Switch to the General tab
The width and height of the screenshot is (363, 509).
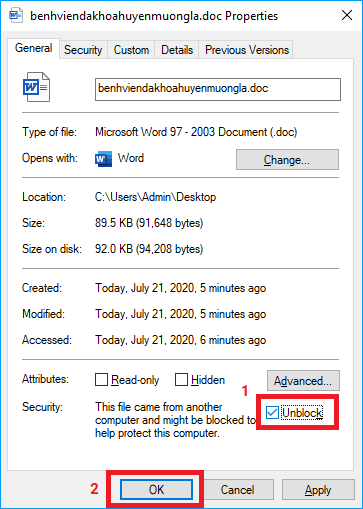(33, 48)
